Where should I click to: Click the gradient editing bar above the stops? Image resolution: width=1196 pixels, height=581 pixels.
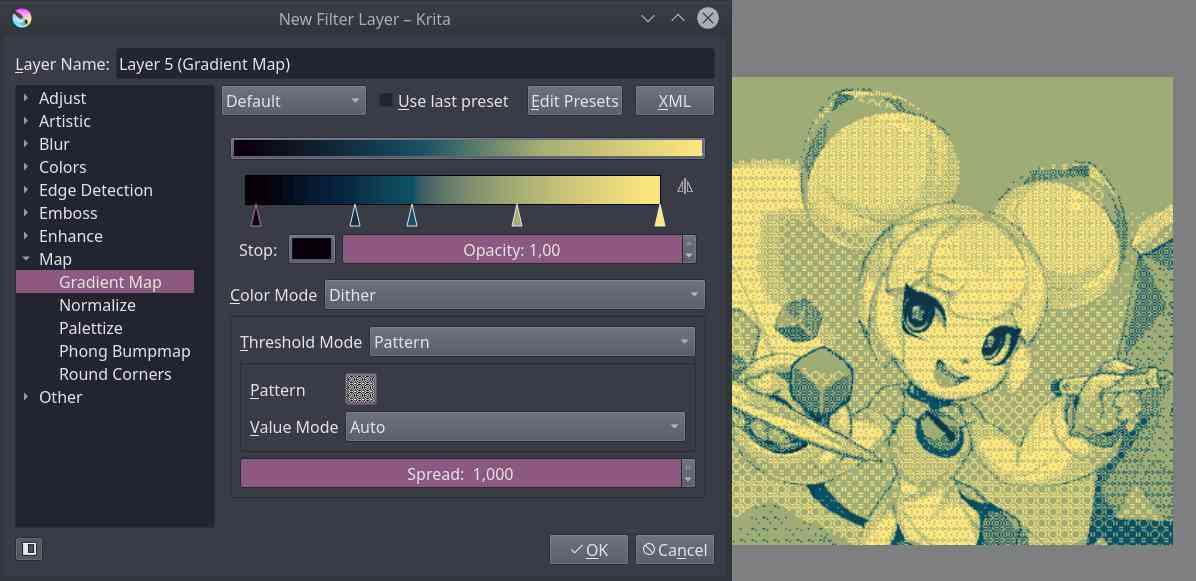(452, 190)
